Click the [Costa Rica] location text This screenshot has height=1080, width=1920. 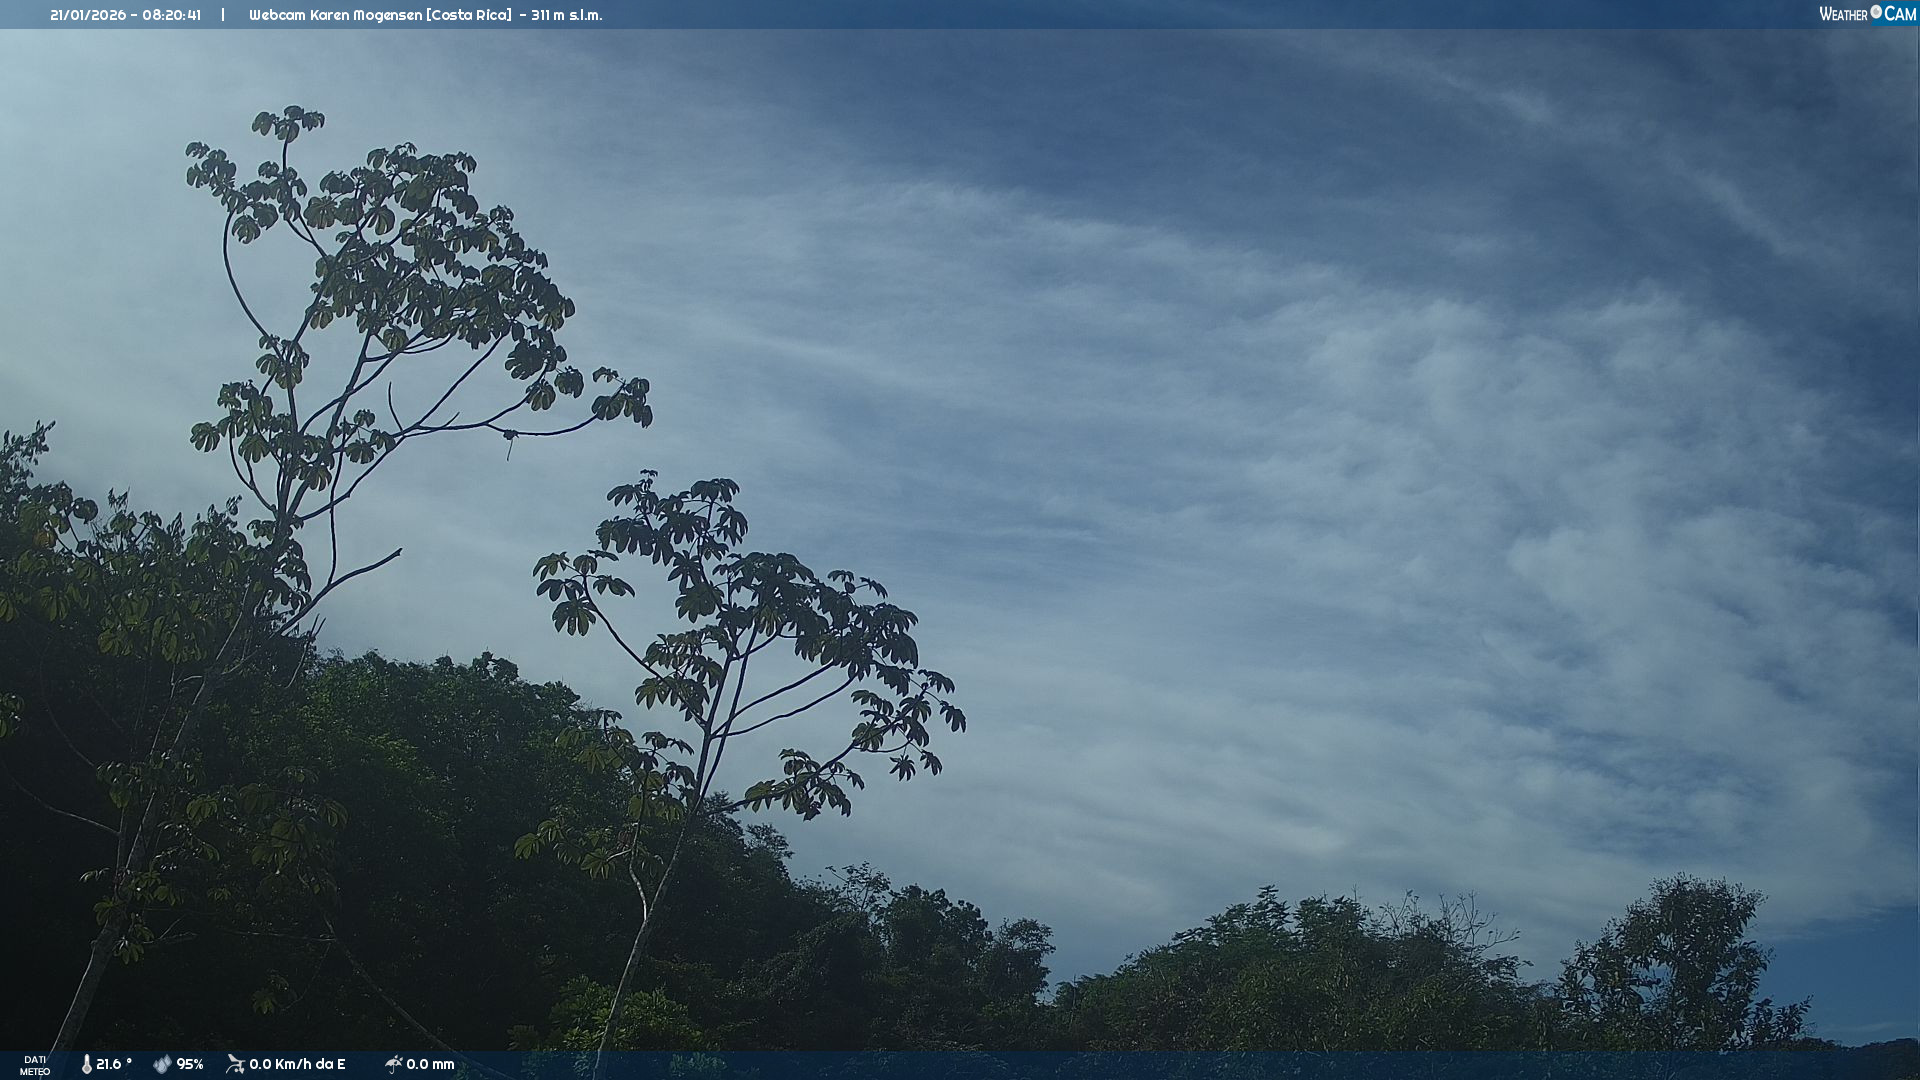click(x=468, y=15)
